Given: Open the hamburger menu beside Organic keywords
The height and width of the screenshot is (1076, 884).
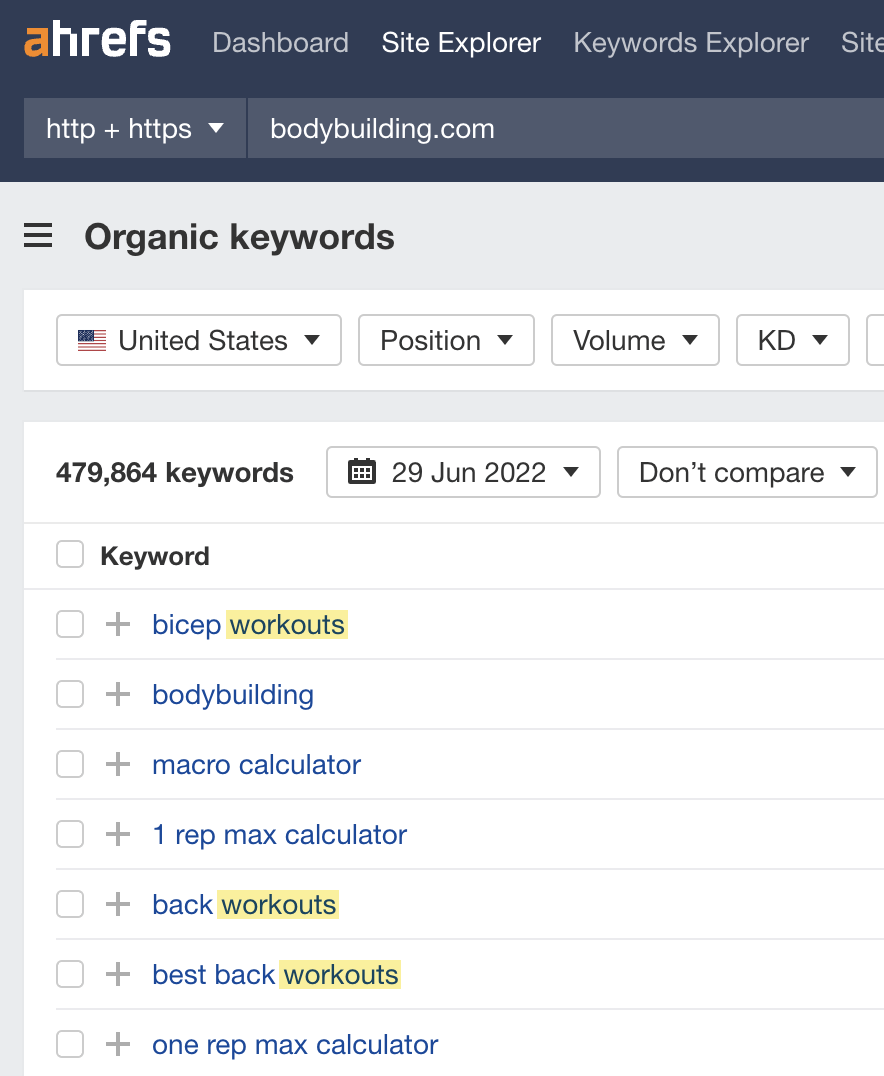Looking at the screenshot, I should (x=37, y=236).
